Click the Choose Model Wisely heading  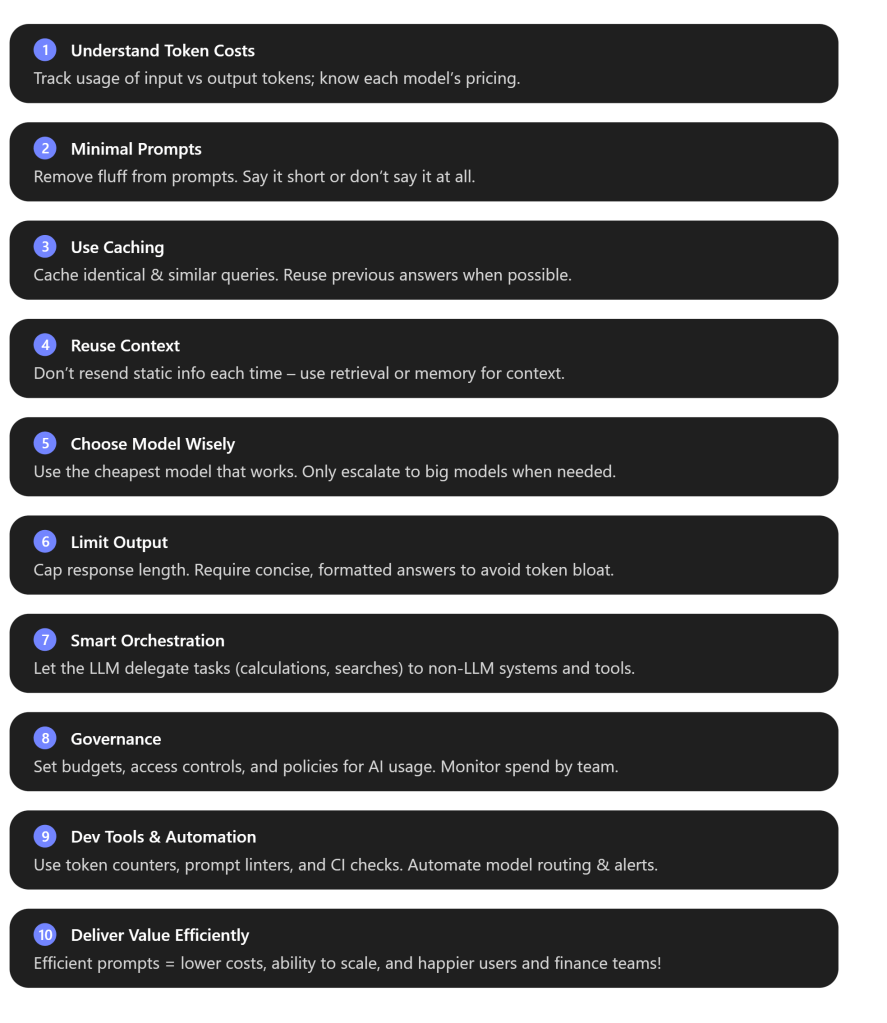point(152,444)
